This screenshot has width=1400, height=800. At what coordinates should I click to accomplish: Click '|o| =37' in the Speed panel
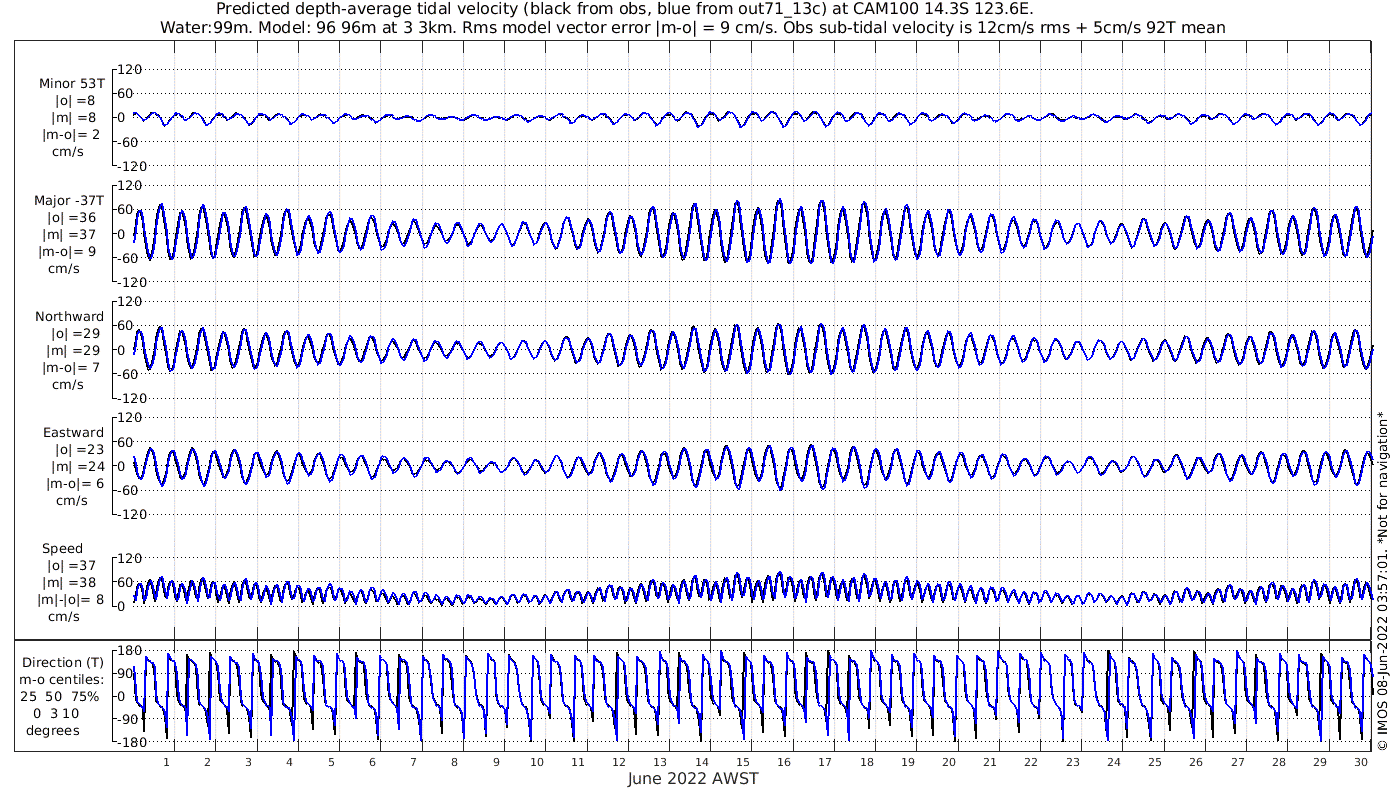pos(72,566)
